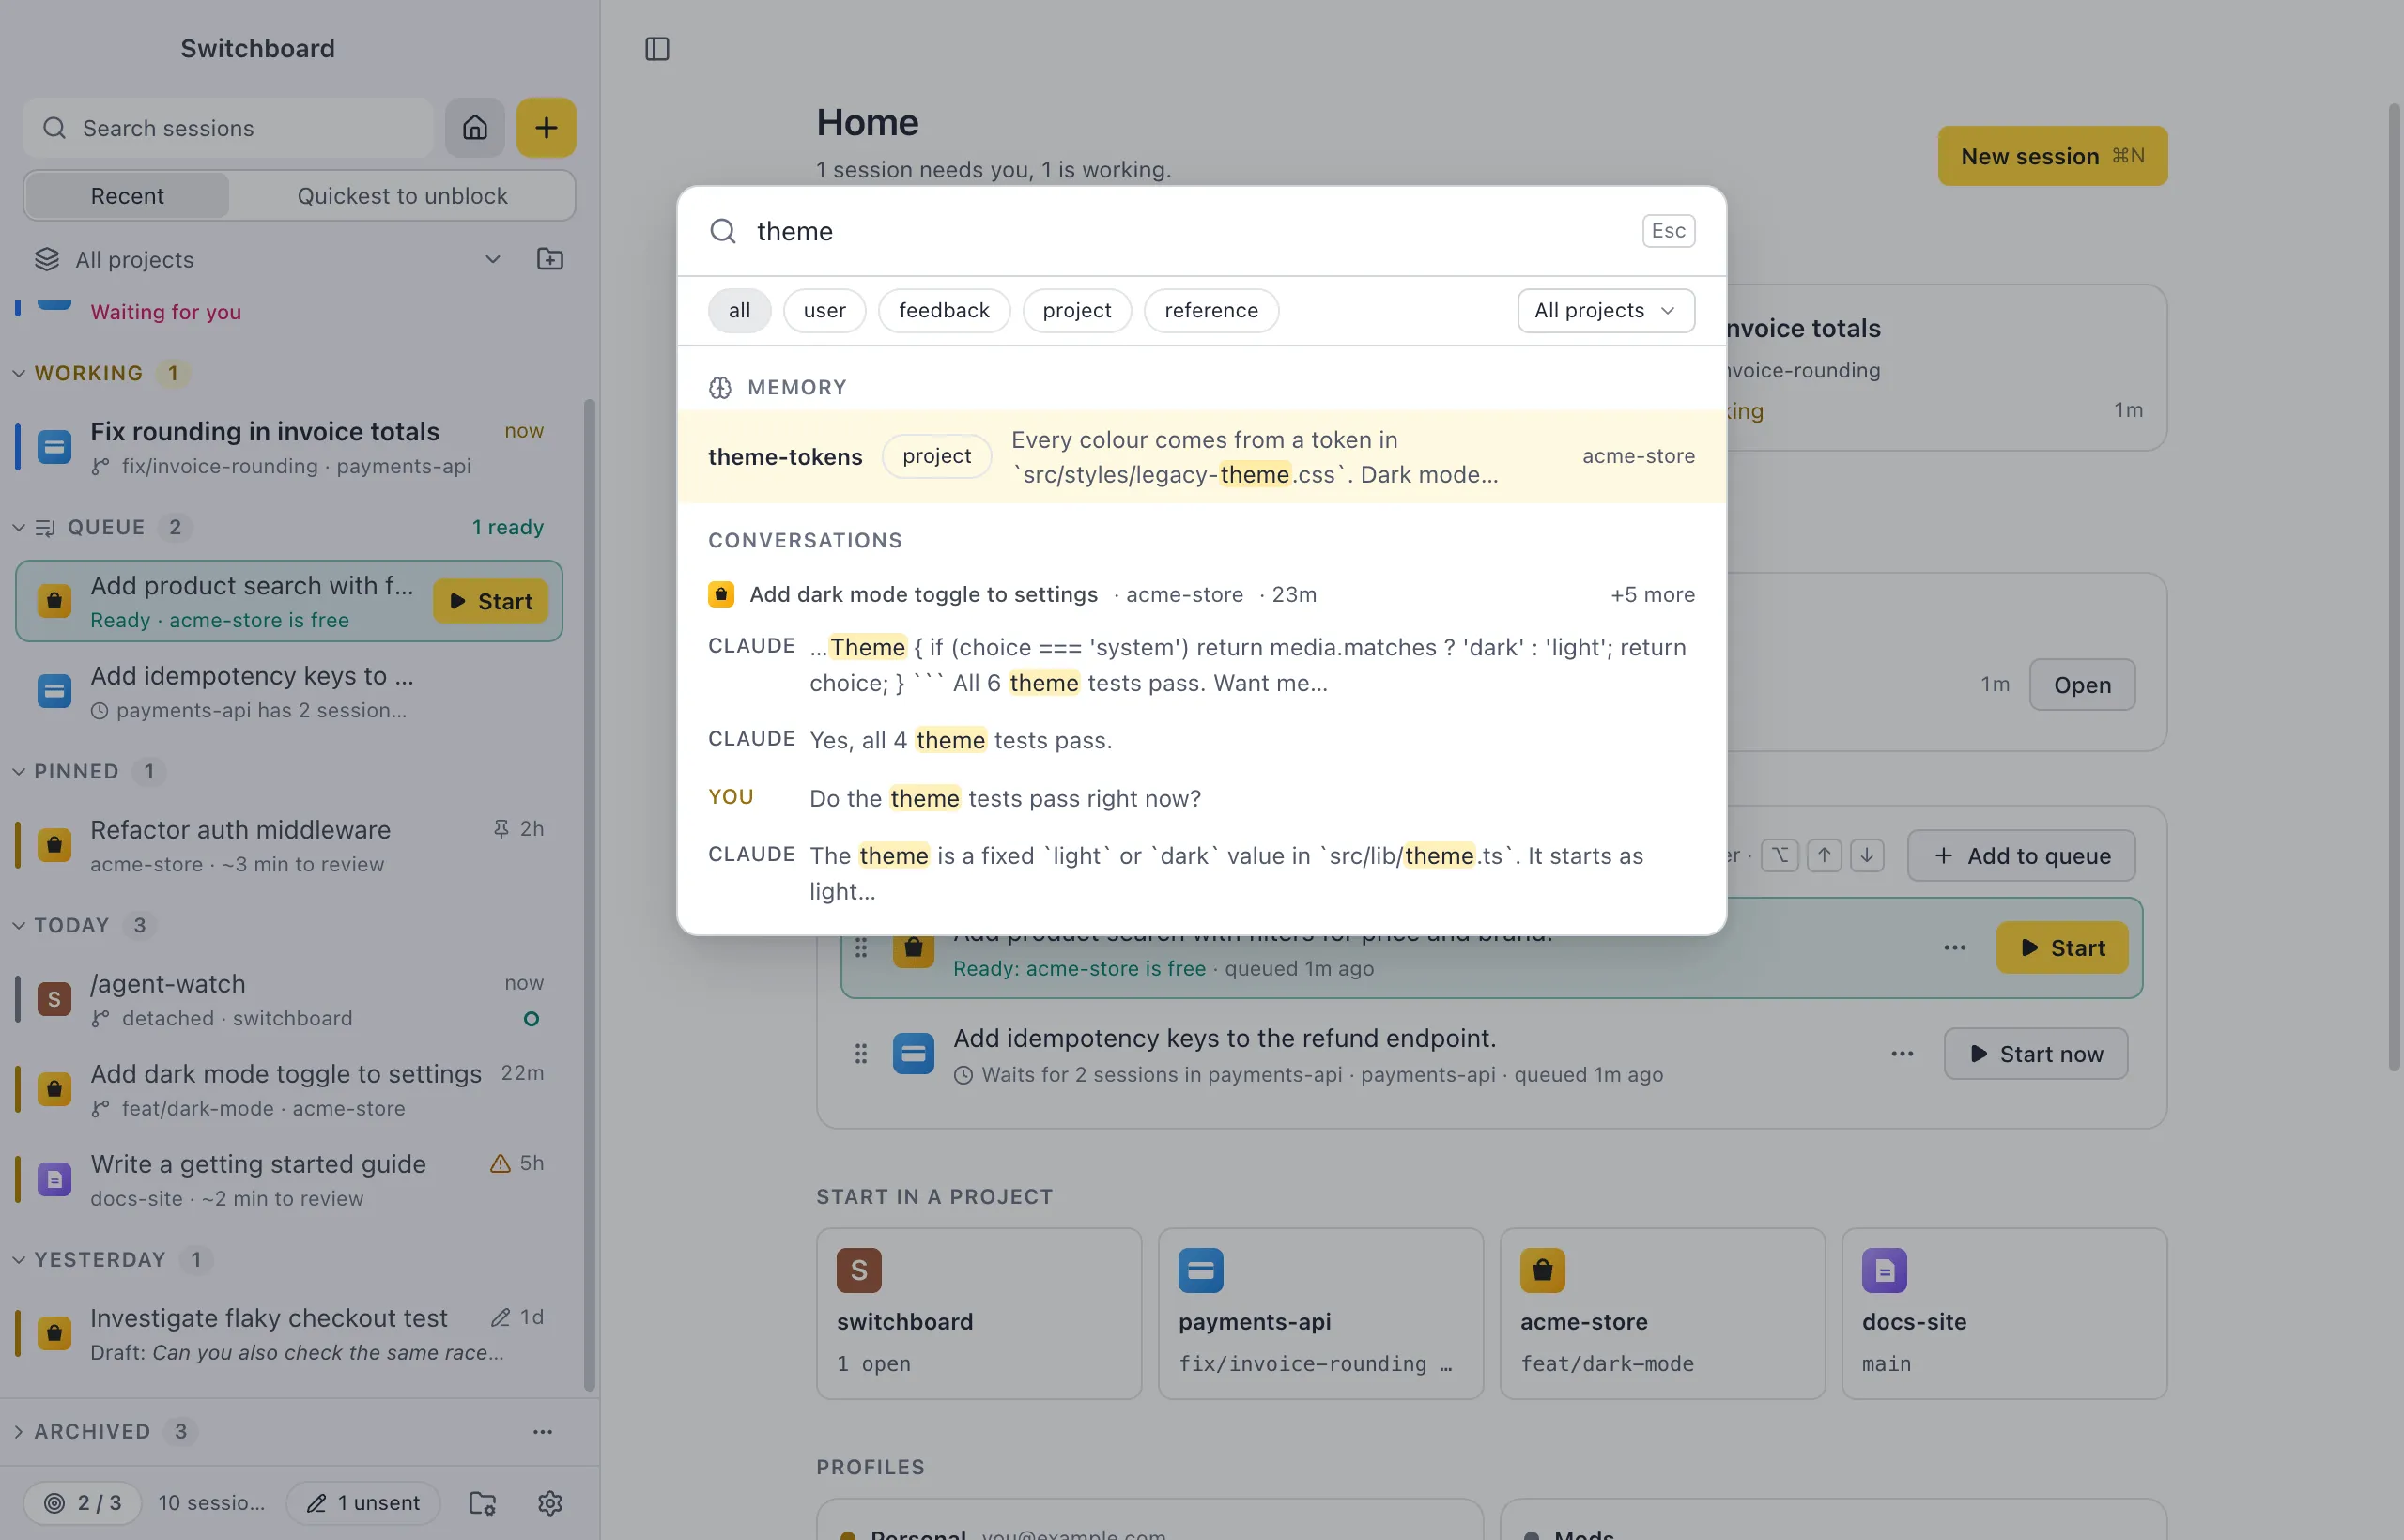Click Add to queue button
Viewport: 2404px width, 1540px height.
tap(2021, 855)
